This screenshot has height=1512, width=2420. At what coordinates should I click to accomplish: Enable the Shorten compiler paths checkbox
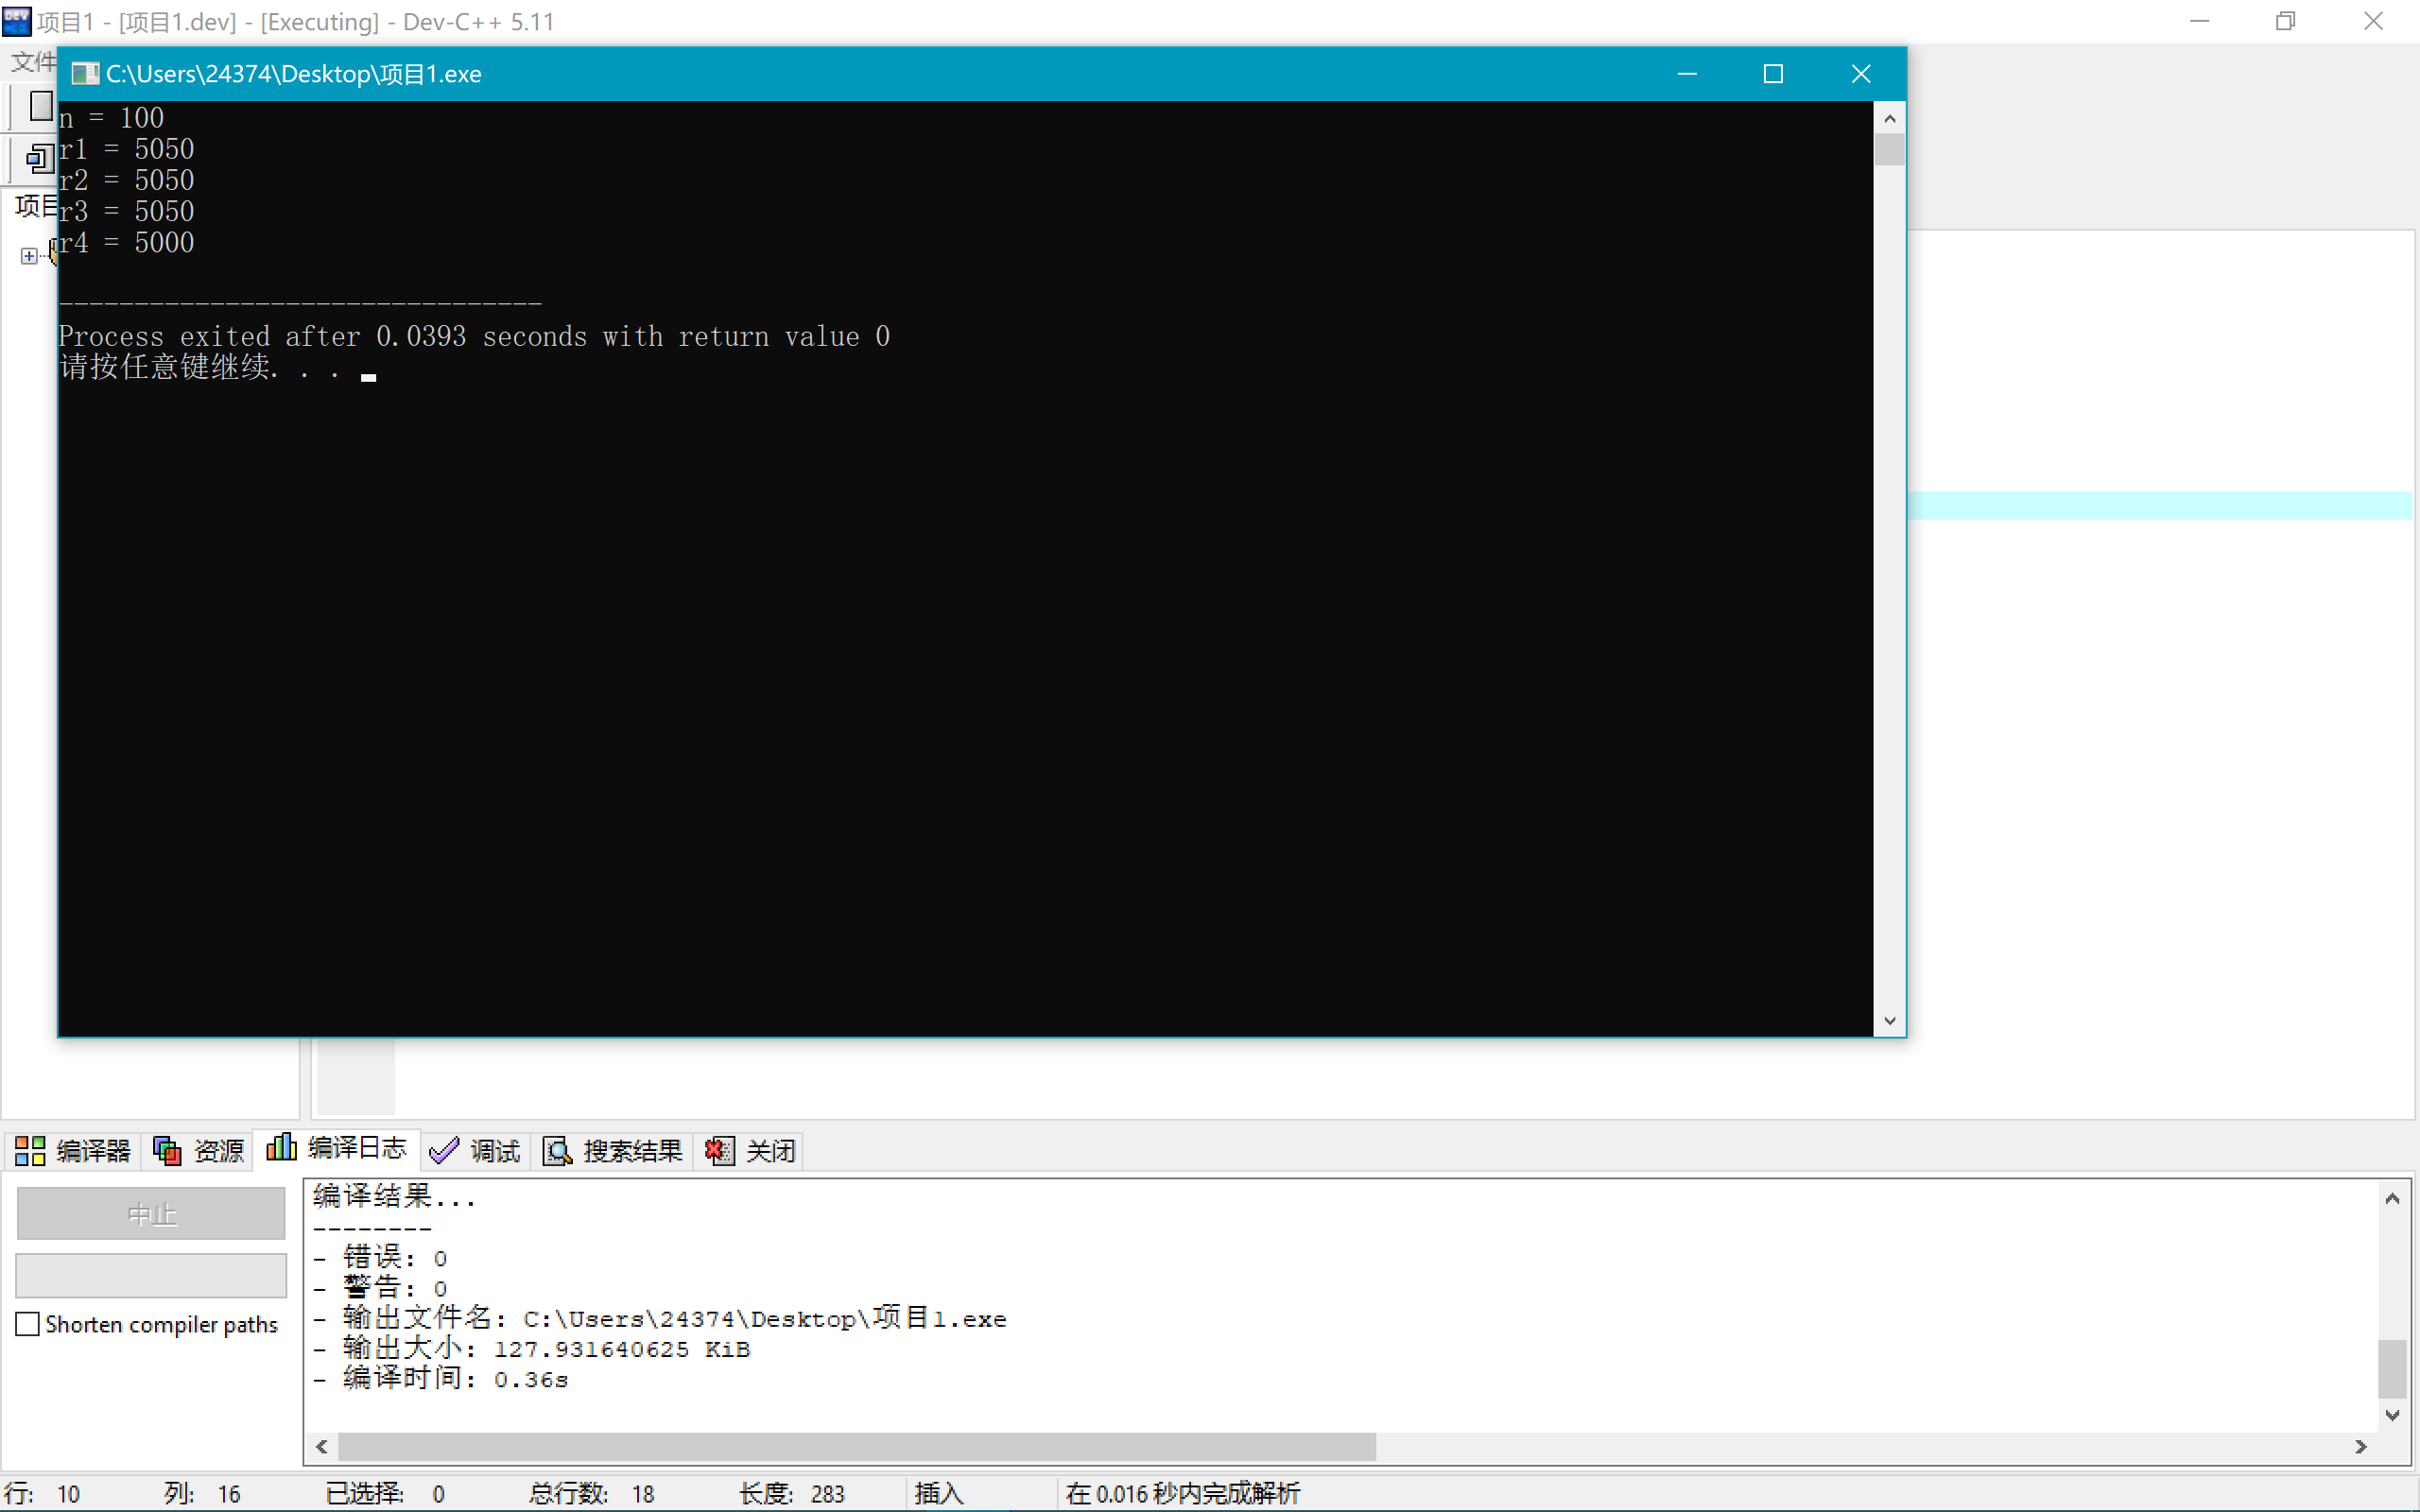pyautogui.click(x=28, y=1324)
